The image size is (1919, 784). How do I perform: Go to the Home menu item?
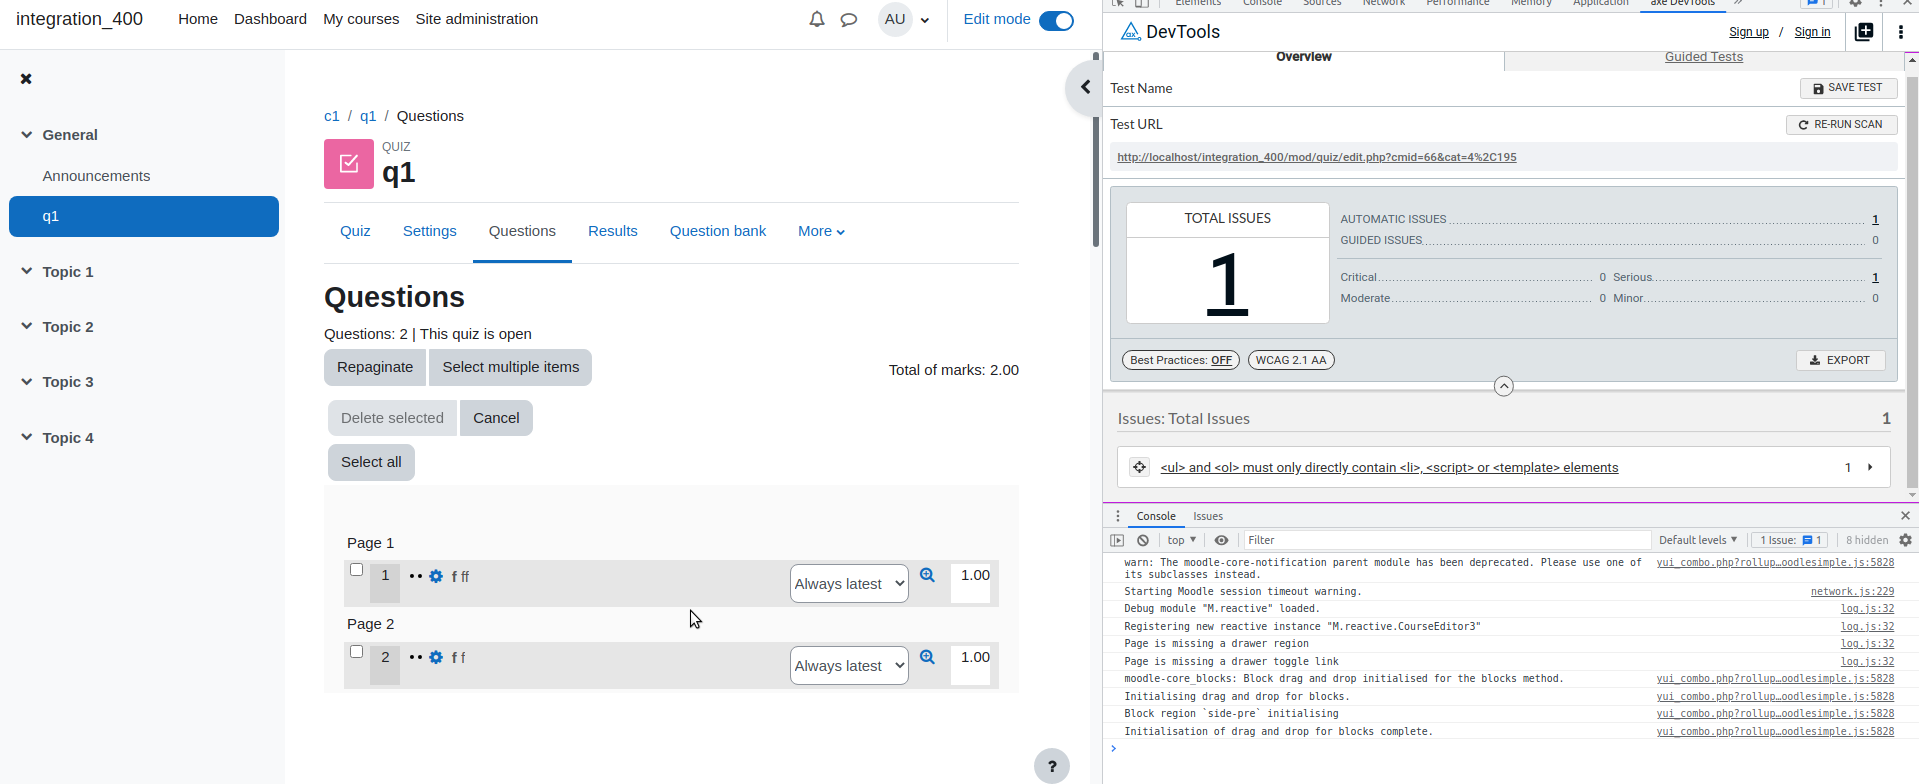click(198, 19)
